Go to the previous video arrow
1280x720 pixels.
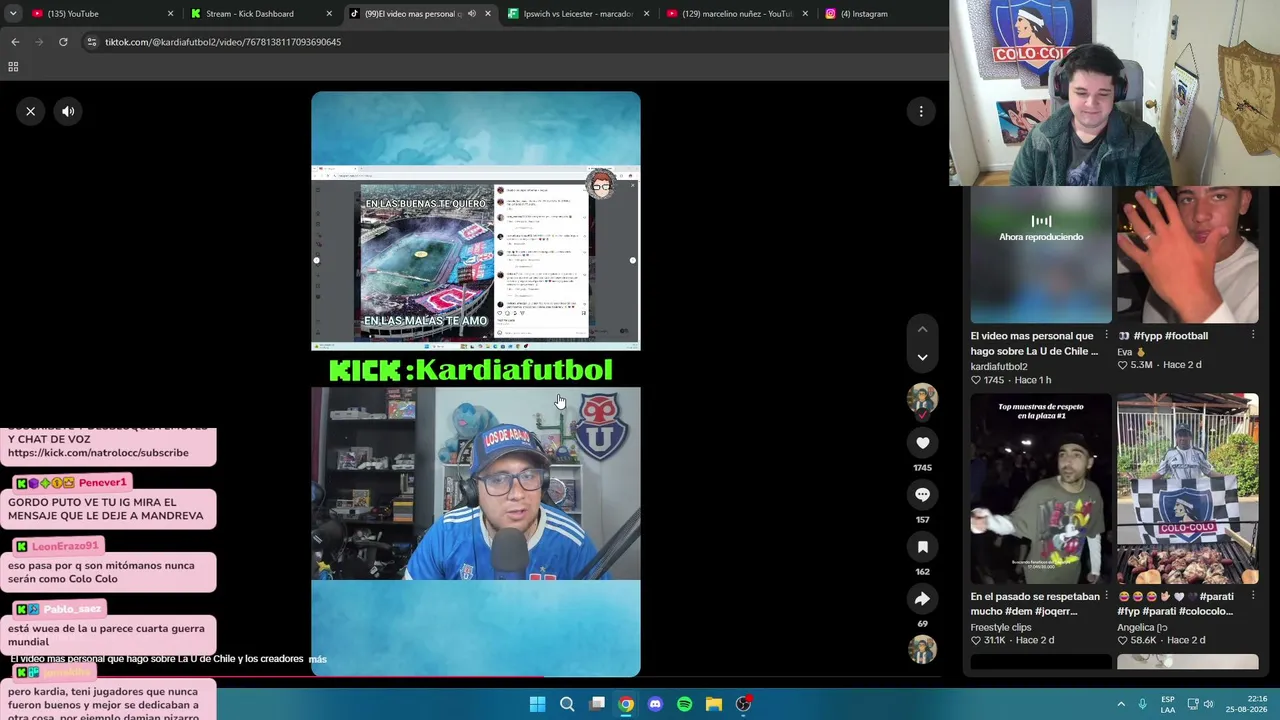coord(922,329)
